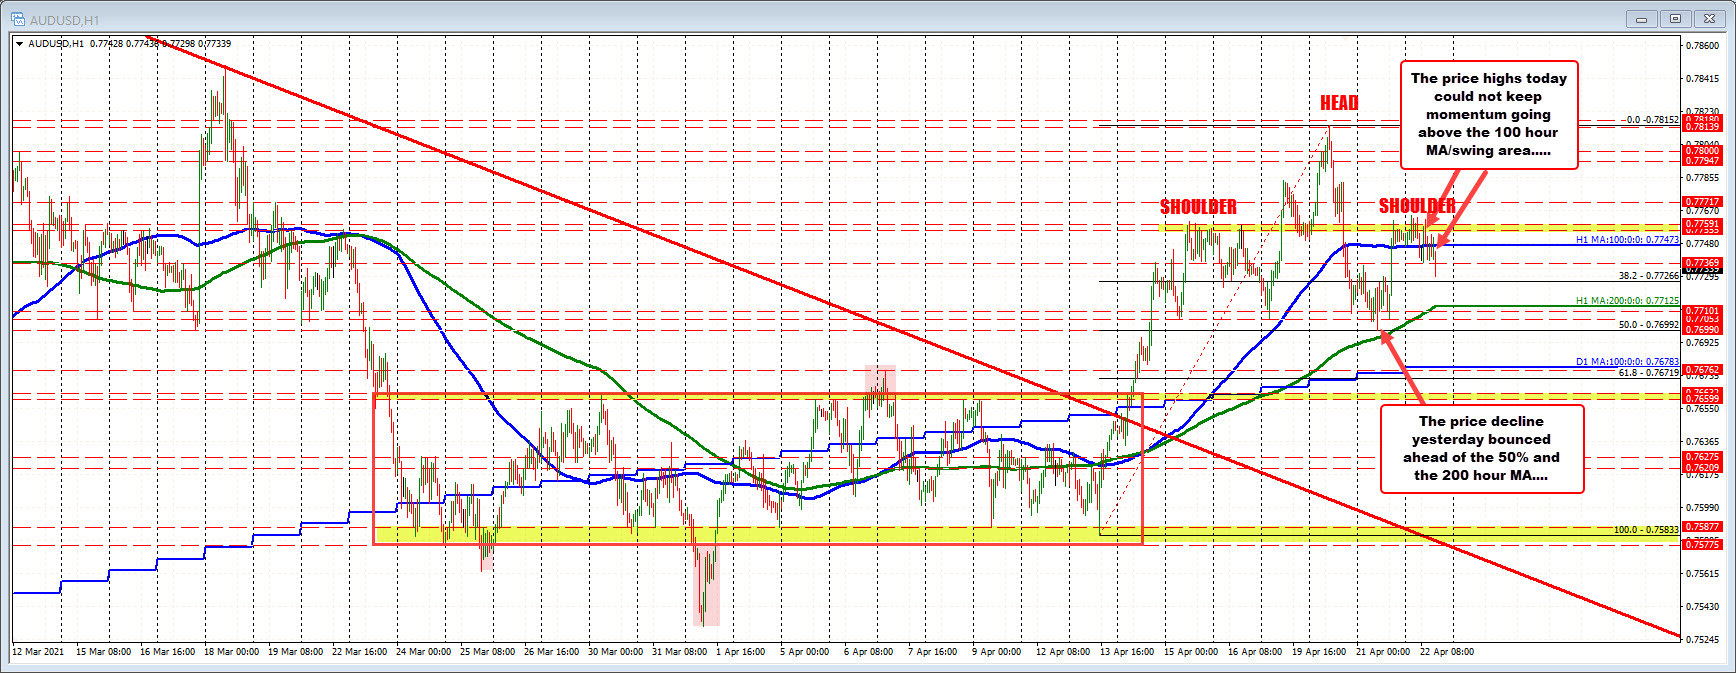Image resolution: width=1736 pixels, height=673 pixels.
Task: Click the 0.78415 price scale value
Action: click(x=1703, y=79)
